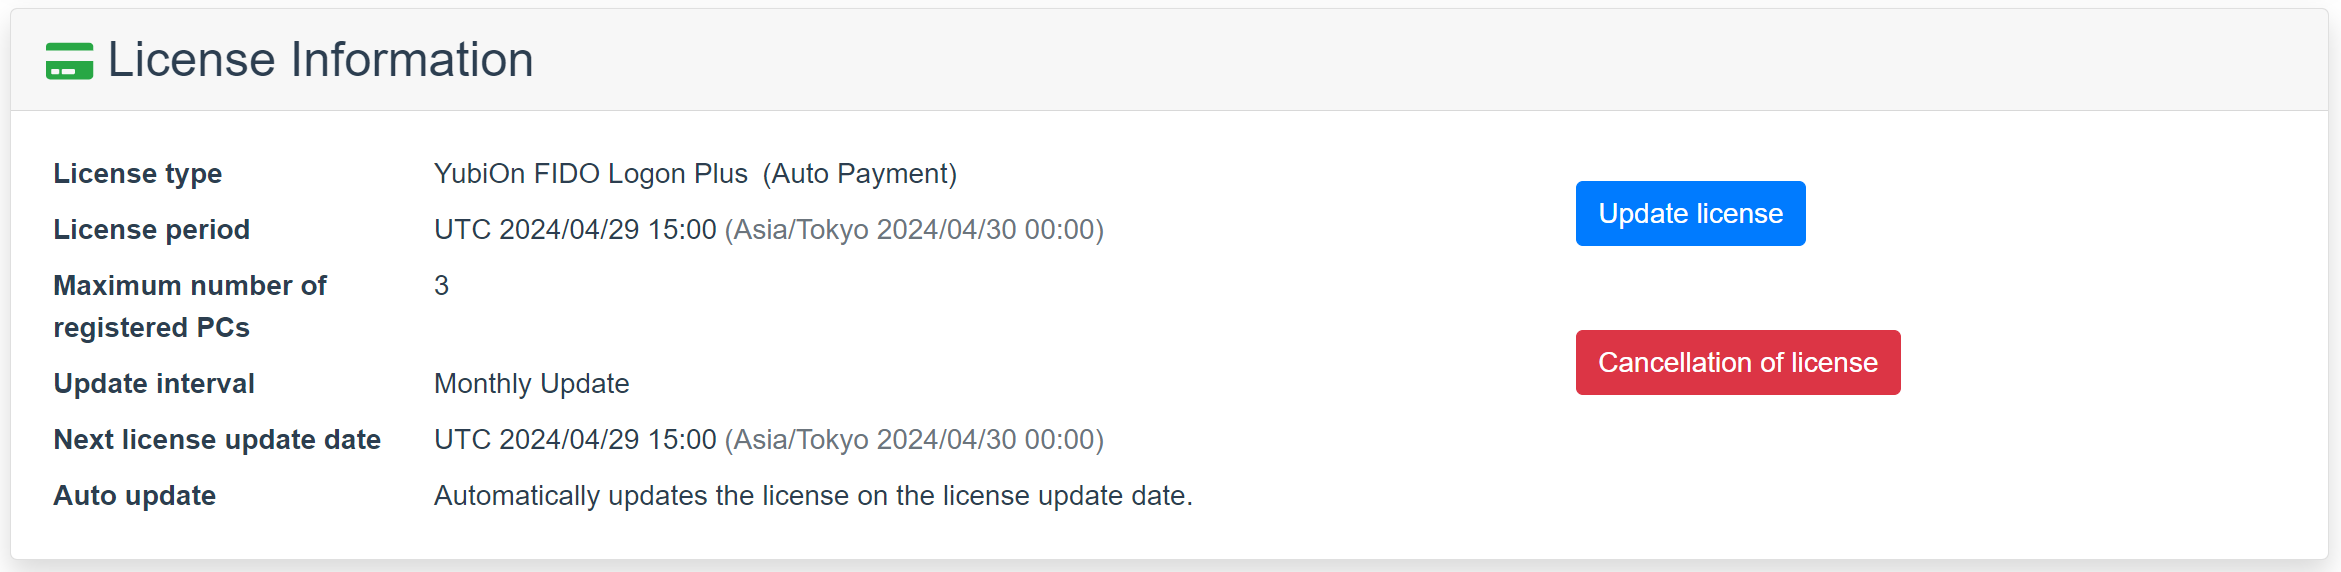
Task: Click the License type label
Action: [138, 174]
